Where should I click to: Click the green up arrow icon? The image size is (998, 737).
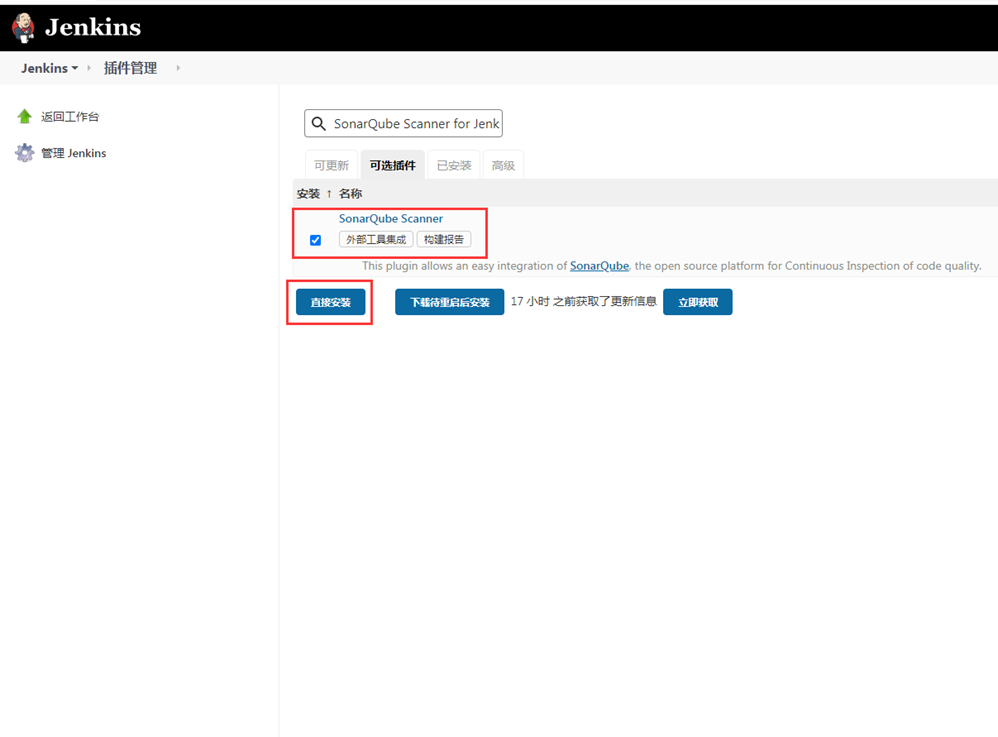(x=24, y=116)
